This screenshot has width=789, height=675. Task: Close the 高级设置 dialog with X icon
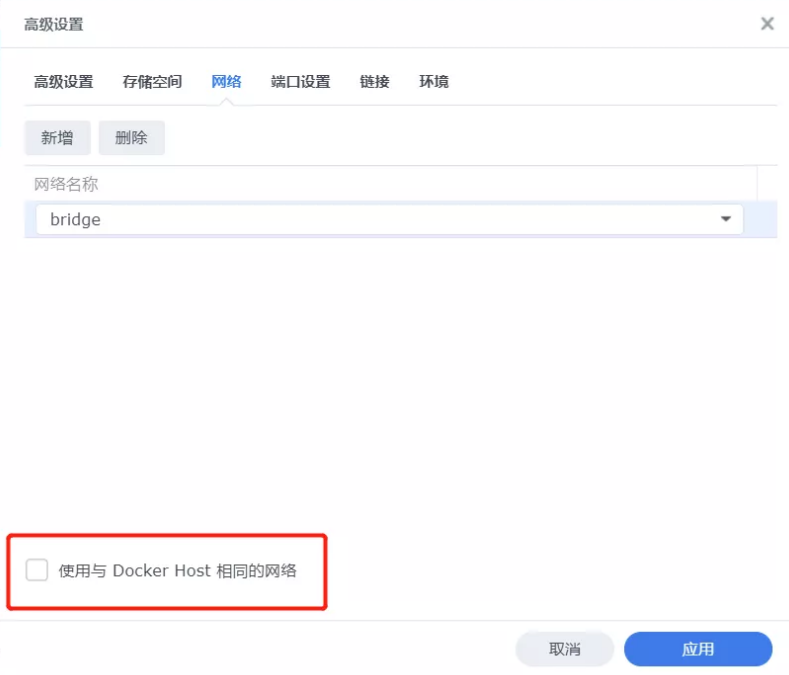click(767, 24)
